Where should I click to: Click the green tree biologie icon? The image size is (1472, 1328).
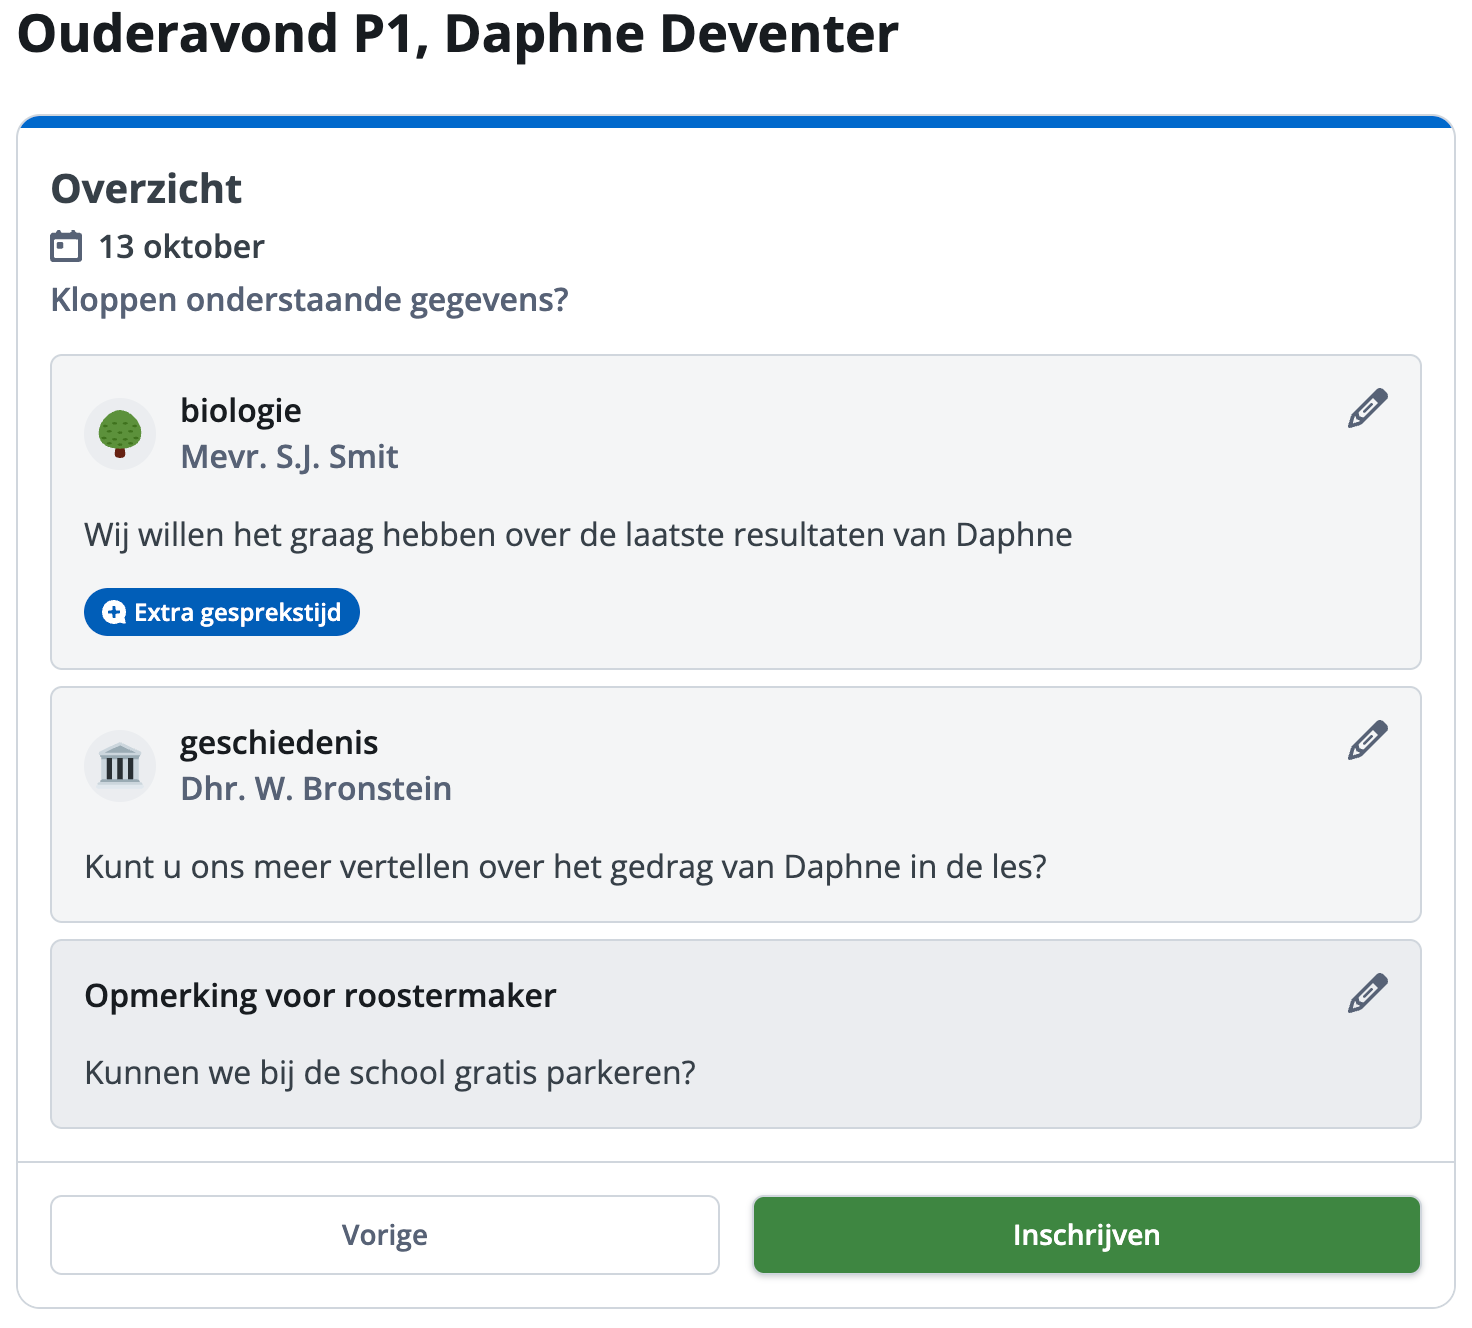pos(120,434)
